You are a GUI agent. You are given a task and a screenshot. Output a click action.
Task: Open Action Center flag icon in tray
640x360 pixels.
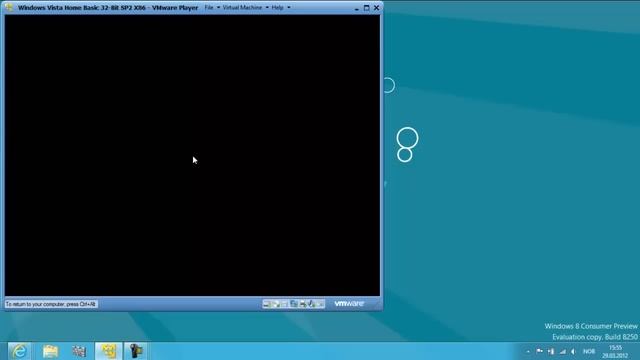(x=540, y=351)
